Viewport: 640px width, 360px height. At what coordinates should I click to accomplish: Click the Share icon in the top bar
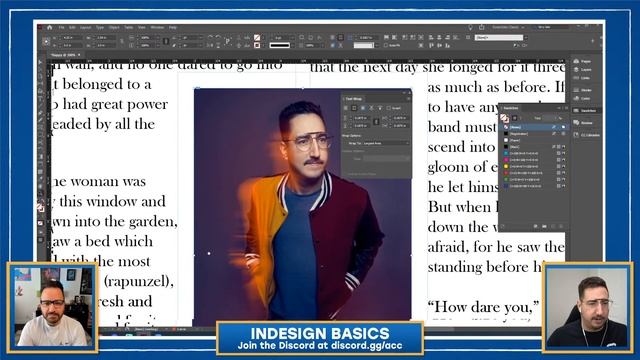coord(482,27)
